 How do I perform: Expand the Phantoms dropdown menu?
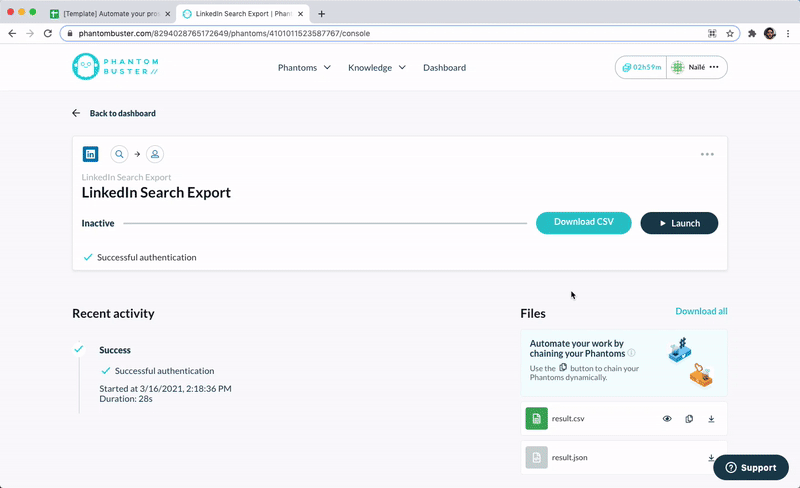(305, 67)
